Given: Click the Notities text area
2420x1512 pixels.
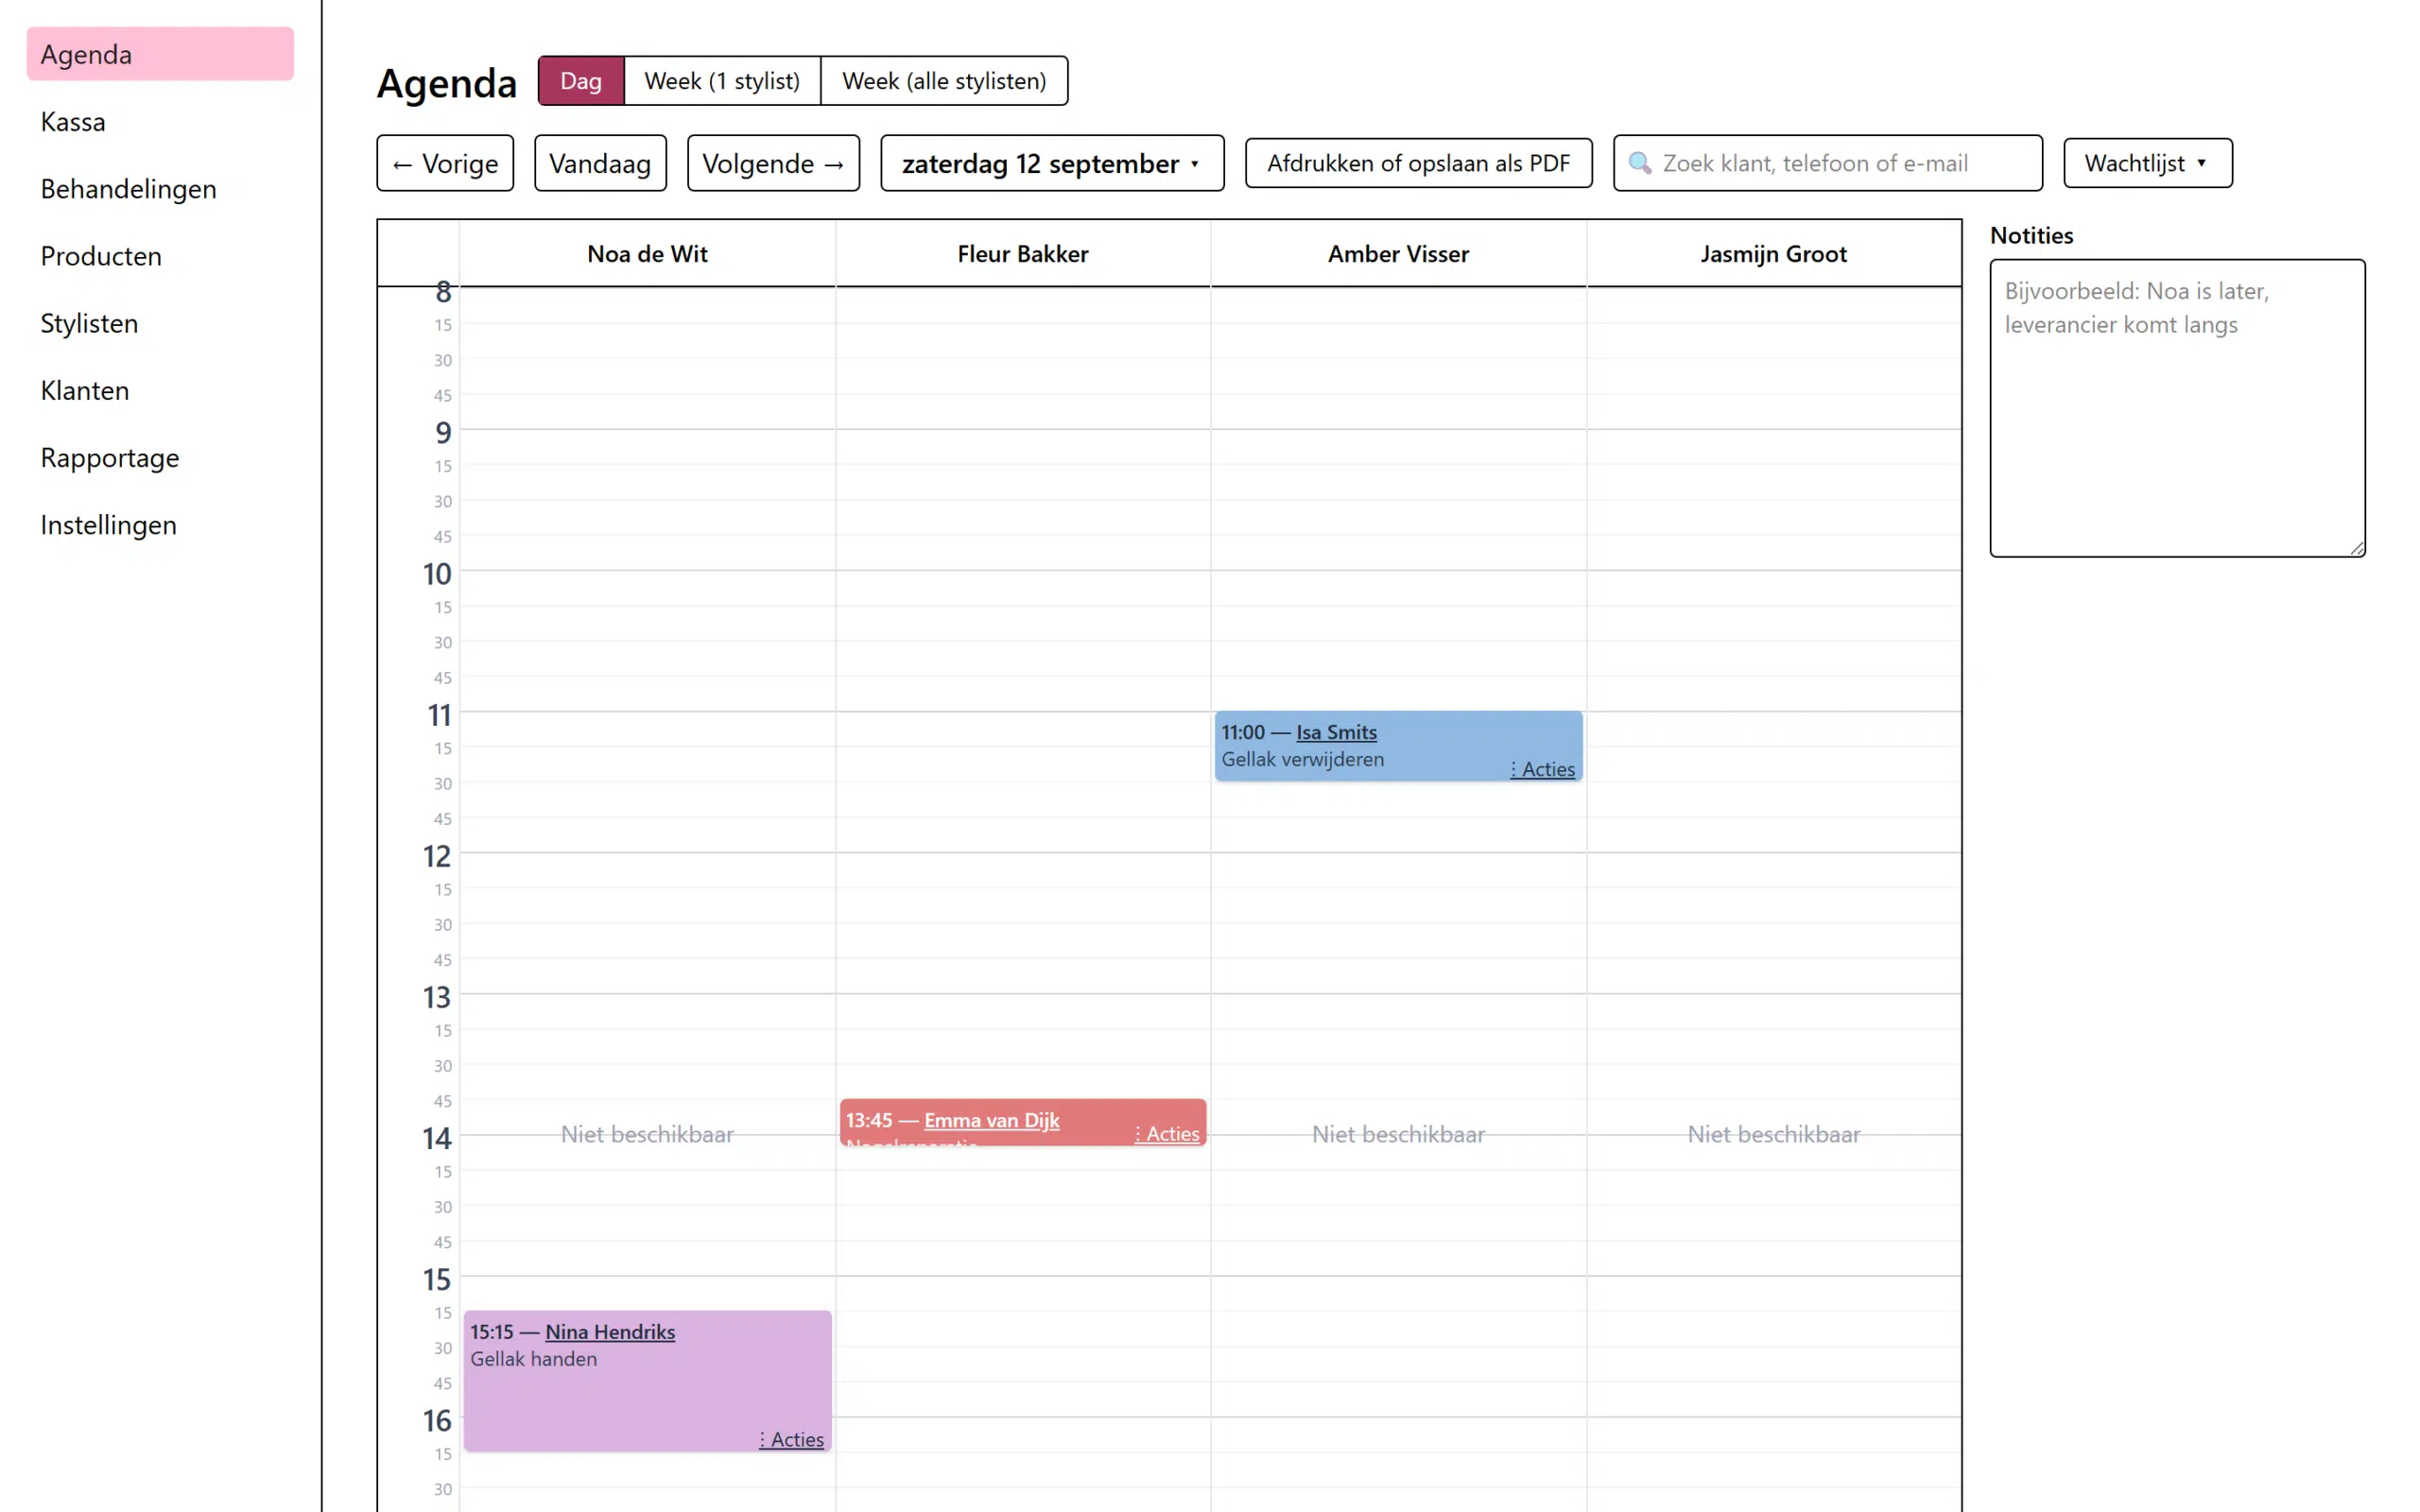Looking at the screenshot, I should (x=2177, y=408).
